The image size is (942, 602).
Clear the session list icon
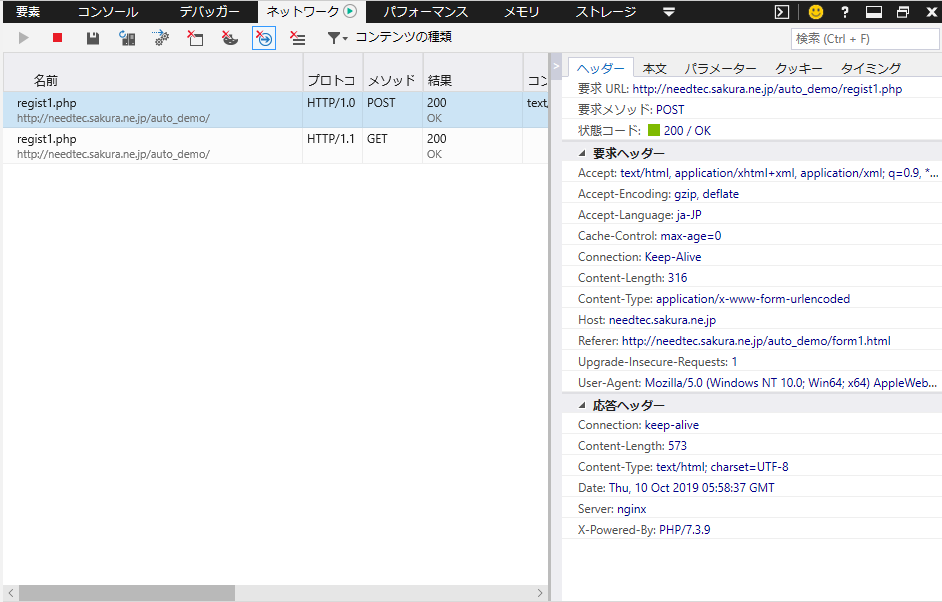pos(298,38)
